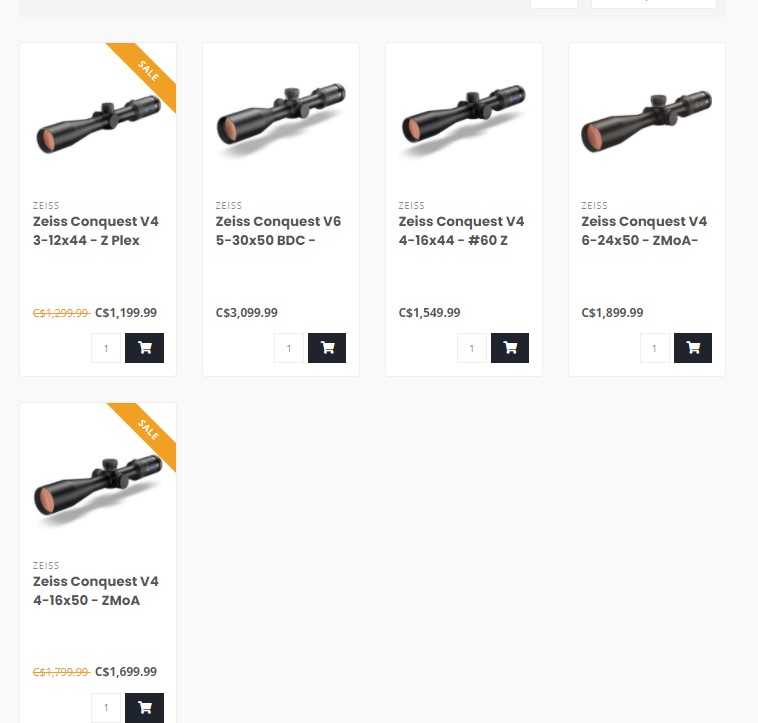The height and width of the screenshot is (723, 758).
Task: Open the V4 6-24x50 scope product image
Action: coord(647,121)
